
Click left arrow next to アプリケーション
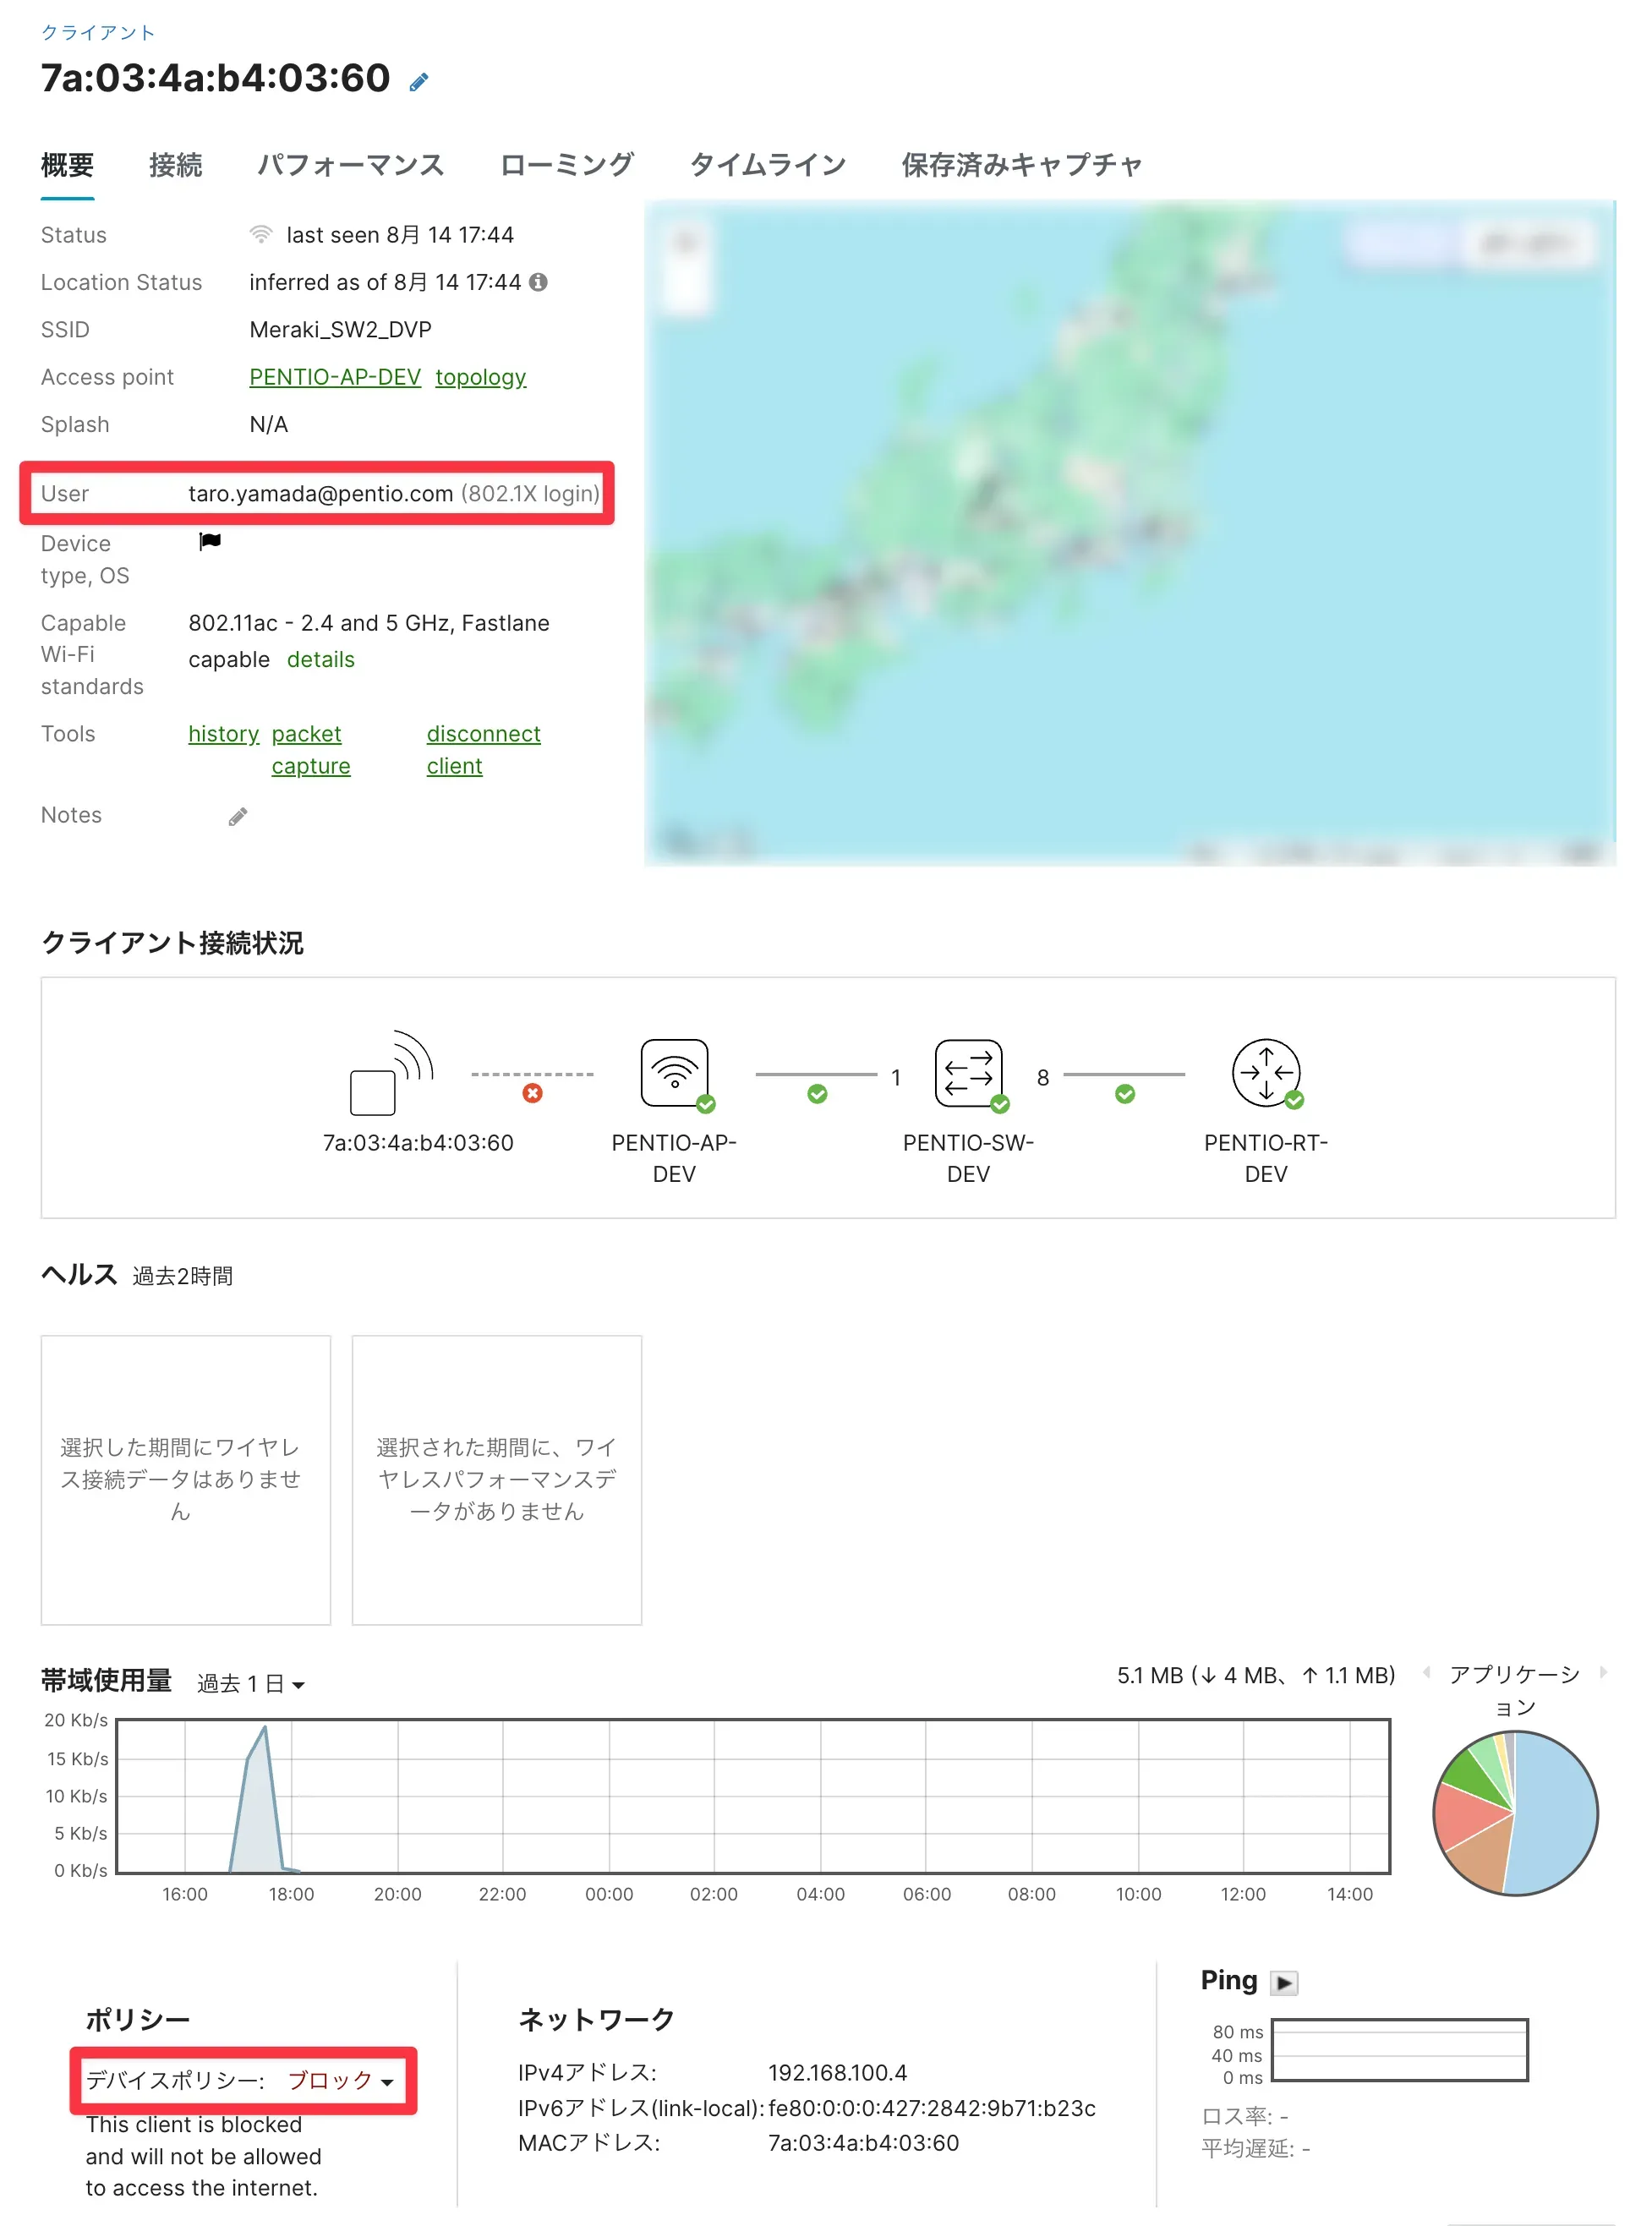[x=1426, y=1673]
